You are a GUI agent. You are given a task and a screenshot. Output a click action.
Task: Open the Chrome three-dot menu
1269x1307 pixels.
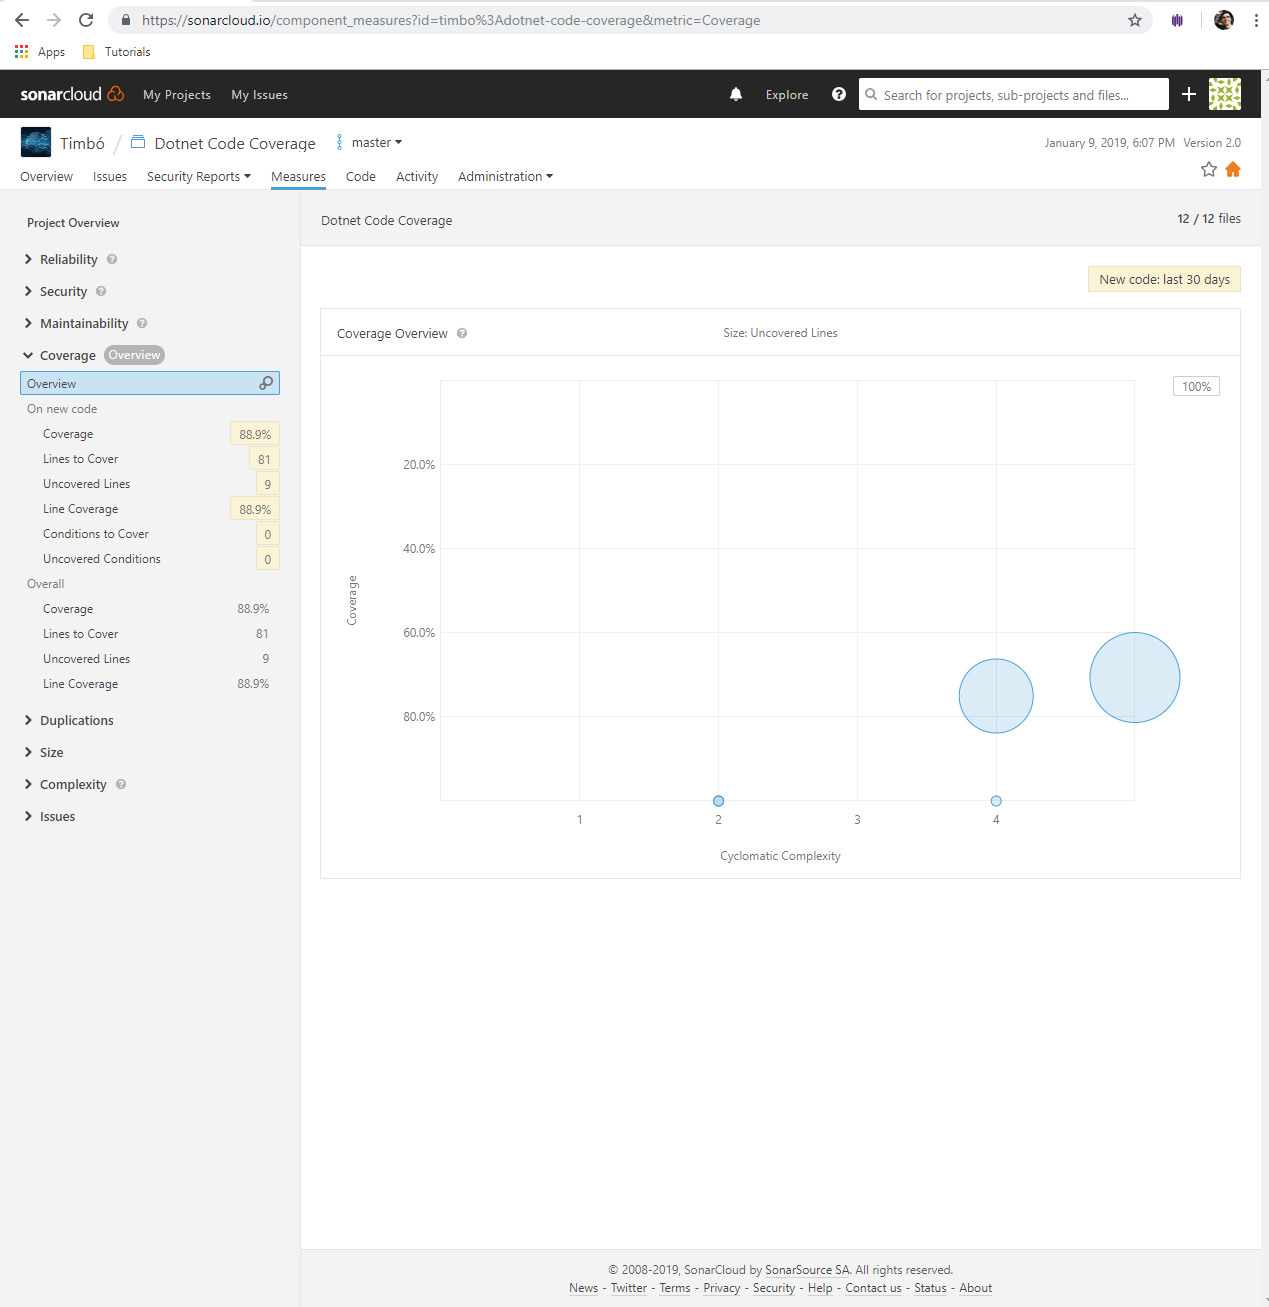click(x=1256, y=20)
